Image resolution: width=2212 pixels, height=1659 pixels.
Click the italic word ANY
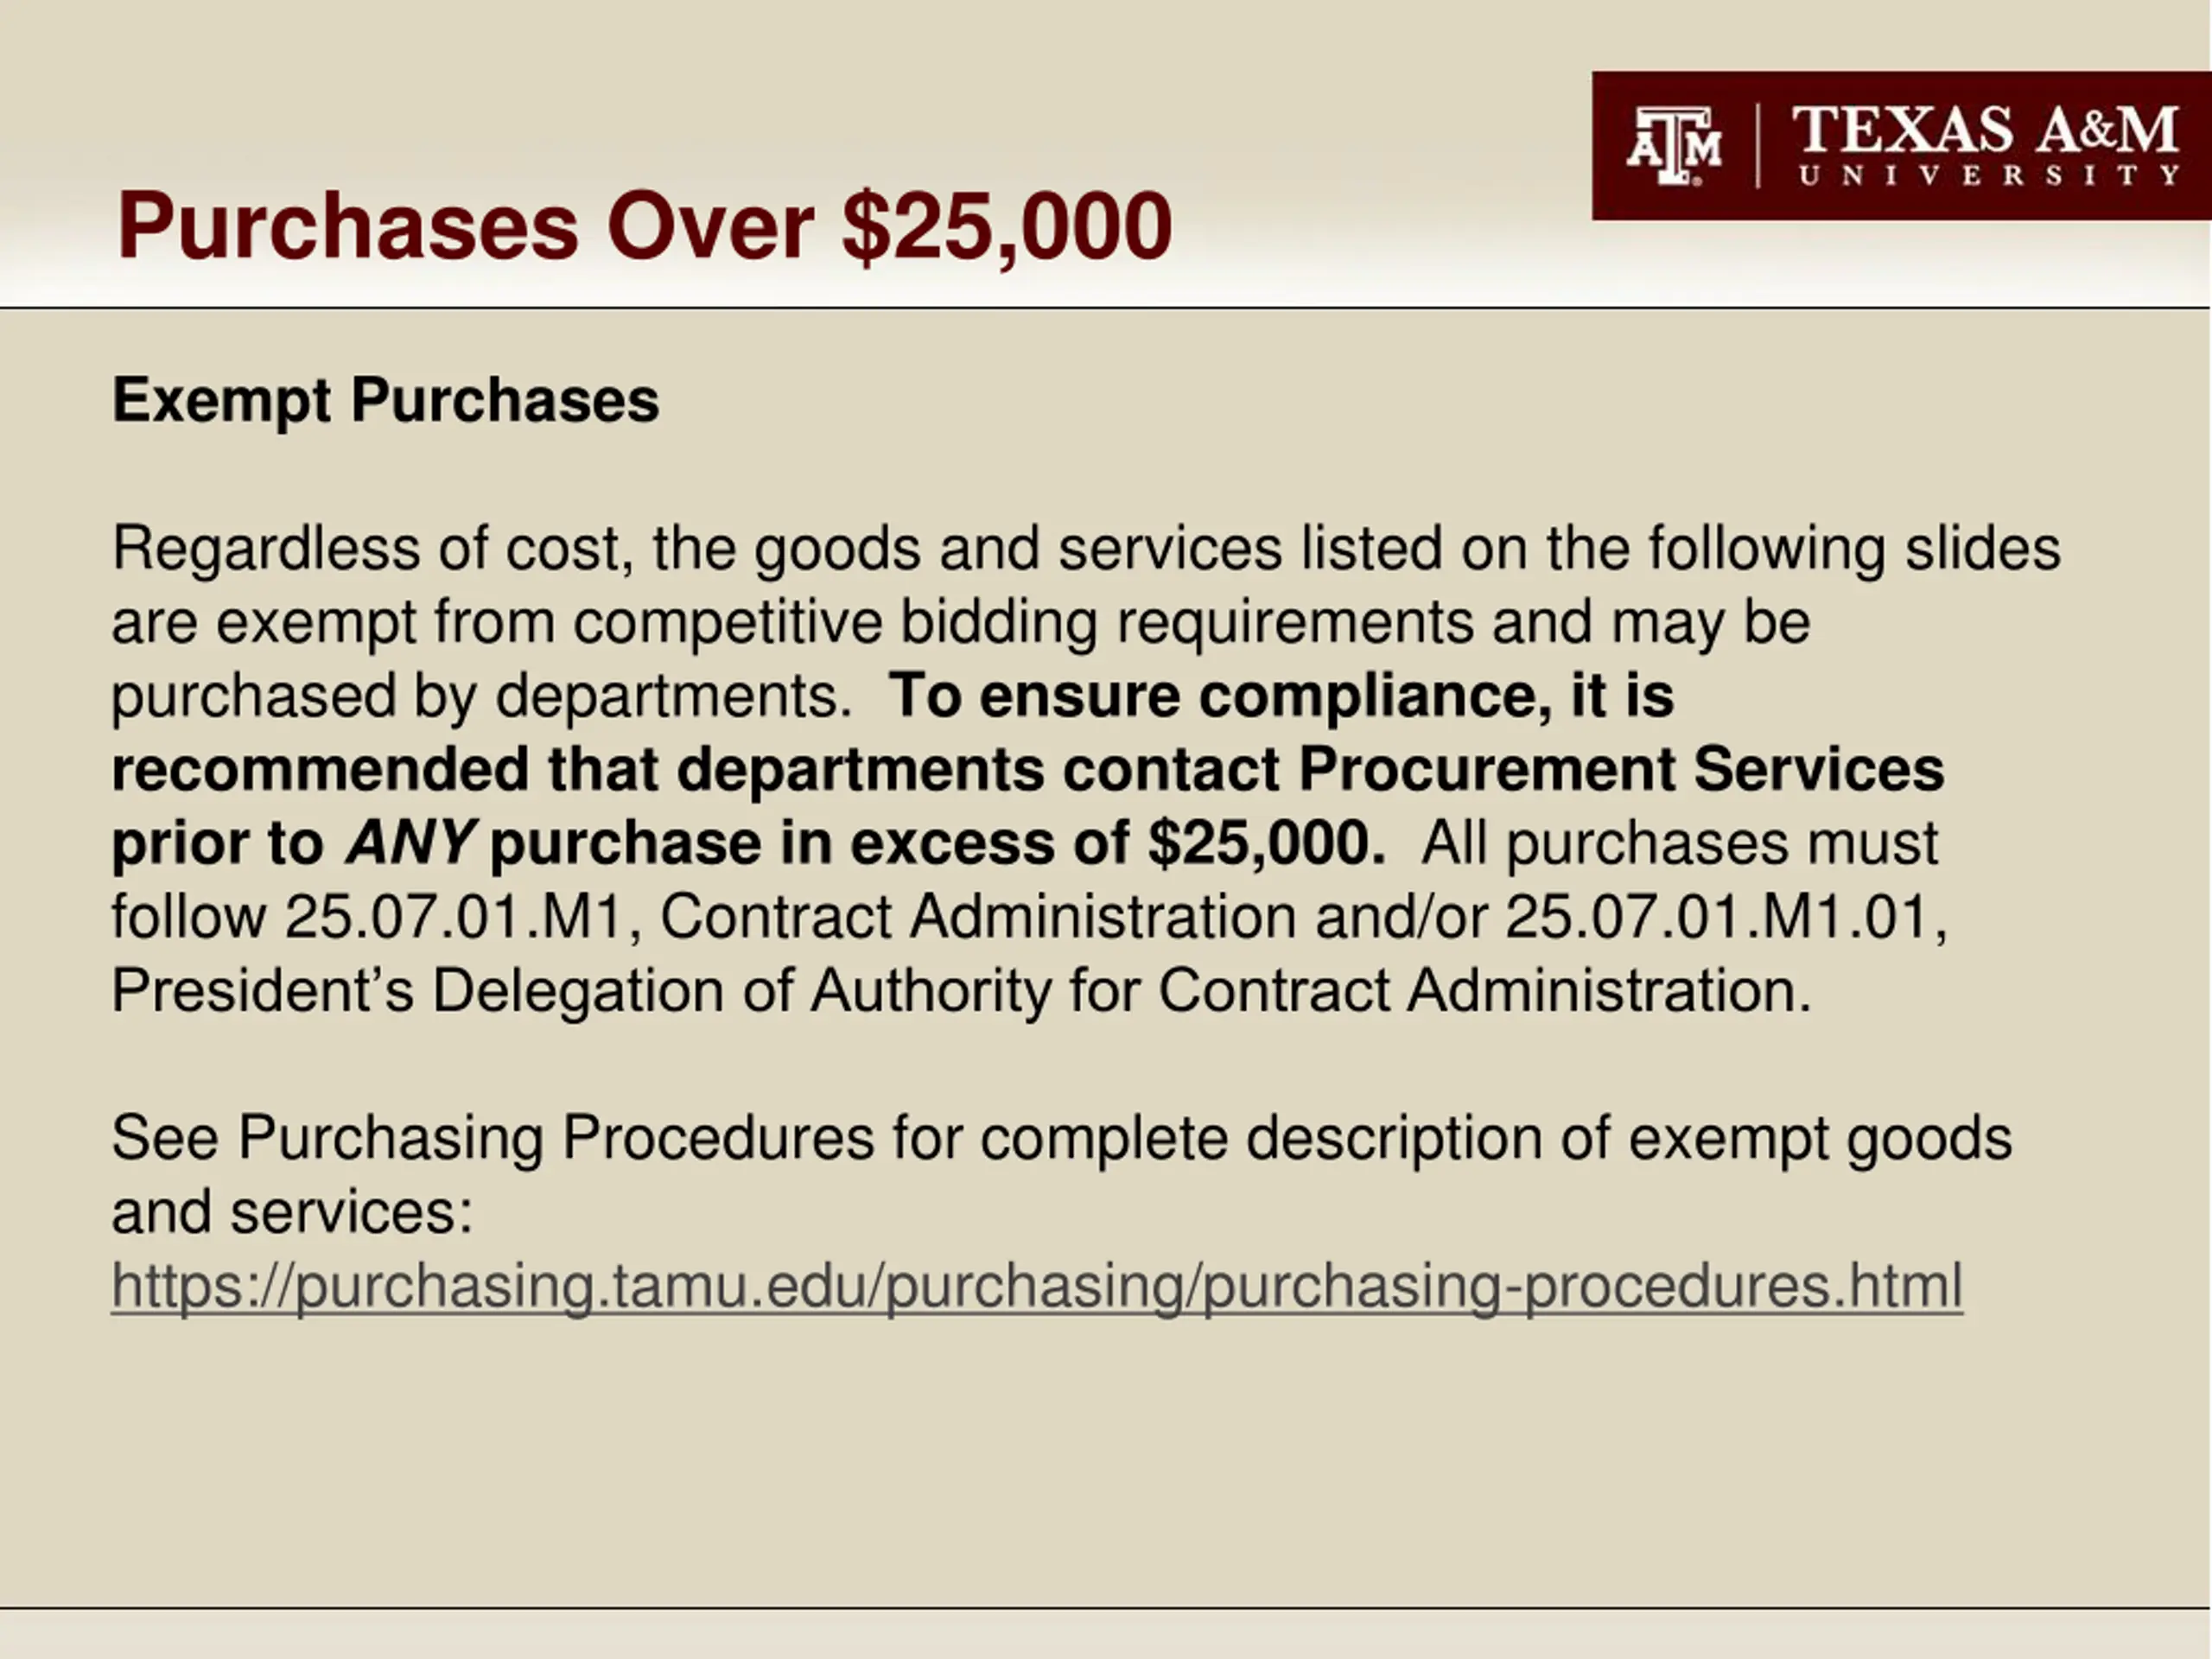(x=409, y=843)
